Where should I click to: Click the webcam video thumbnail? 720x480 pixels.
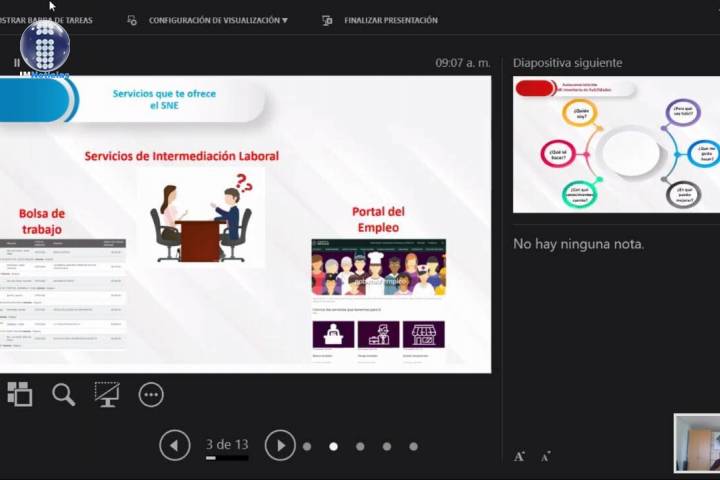[x=696, y=442]
